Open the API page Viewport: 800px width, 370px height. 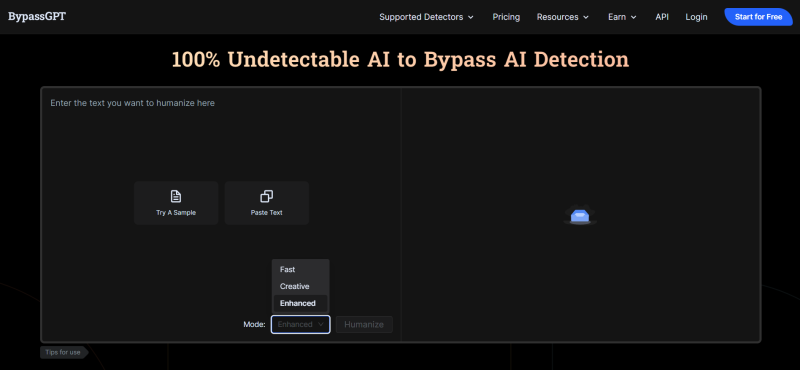pyautogui.click(x=662, y=17)
